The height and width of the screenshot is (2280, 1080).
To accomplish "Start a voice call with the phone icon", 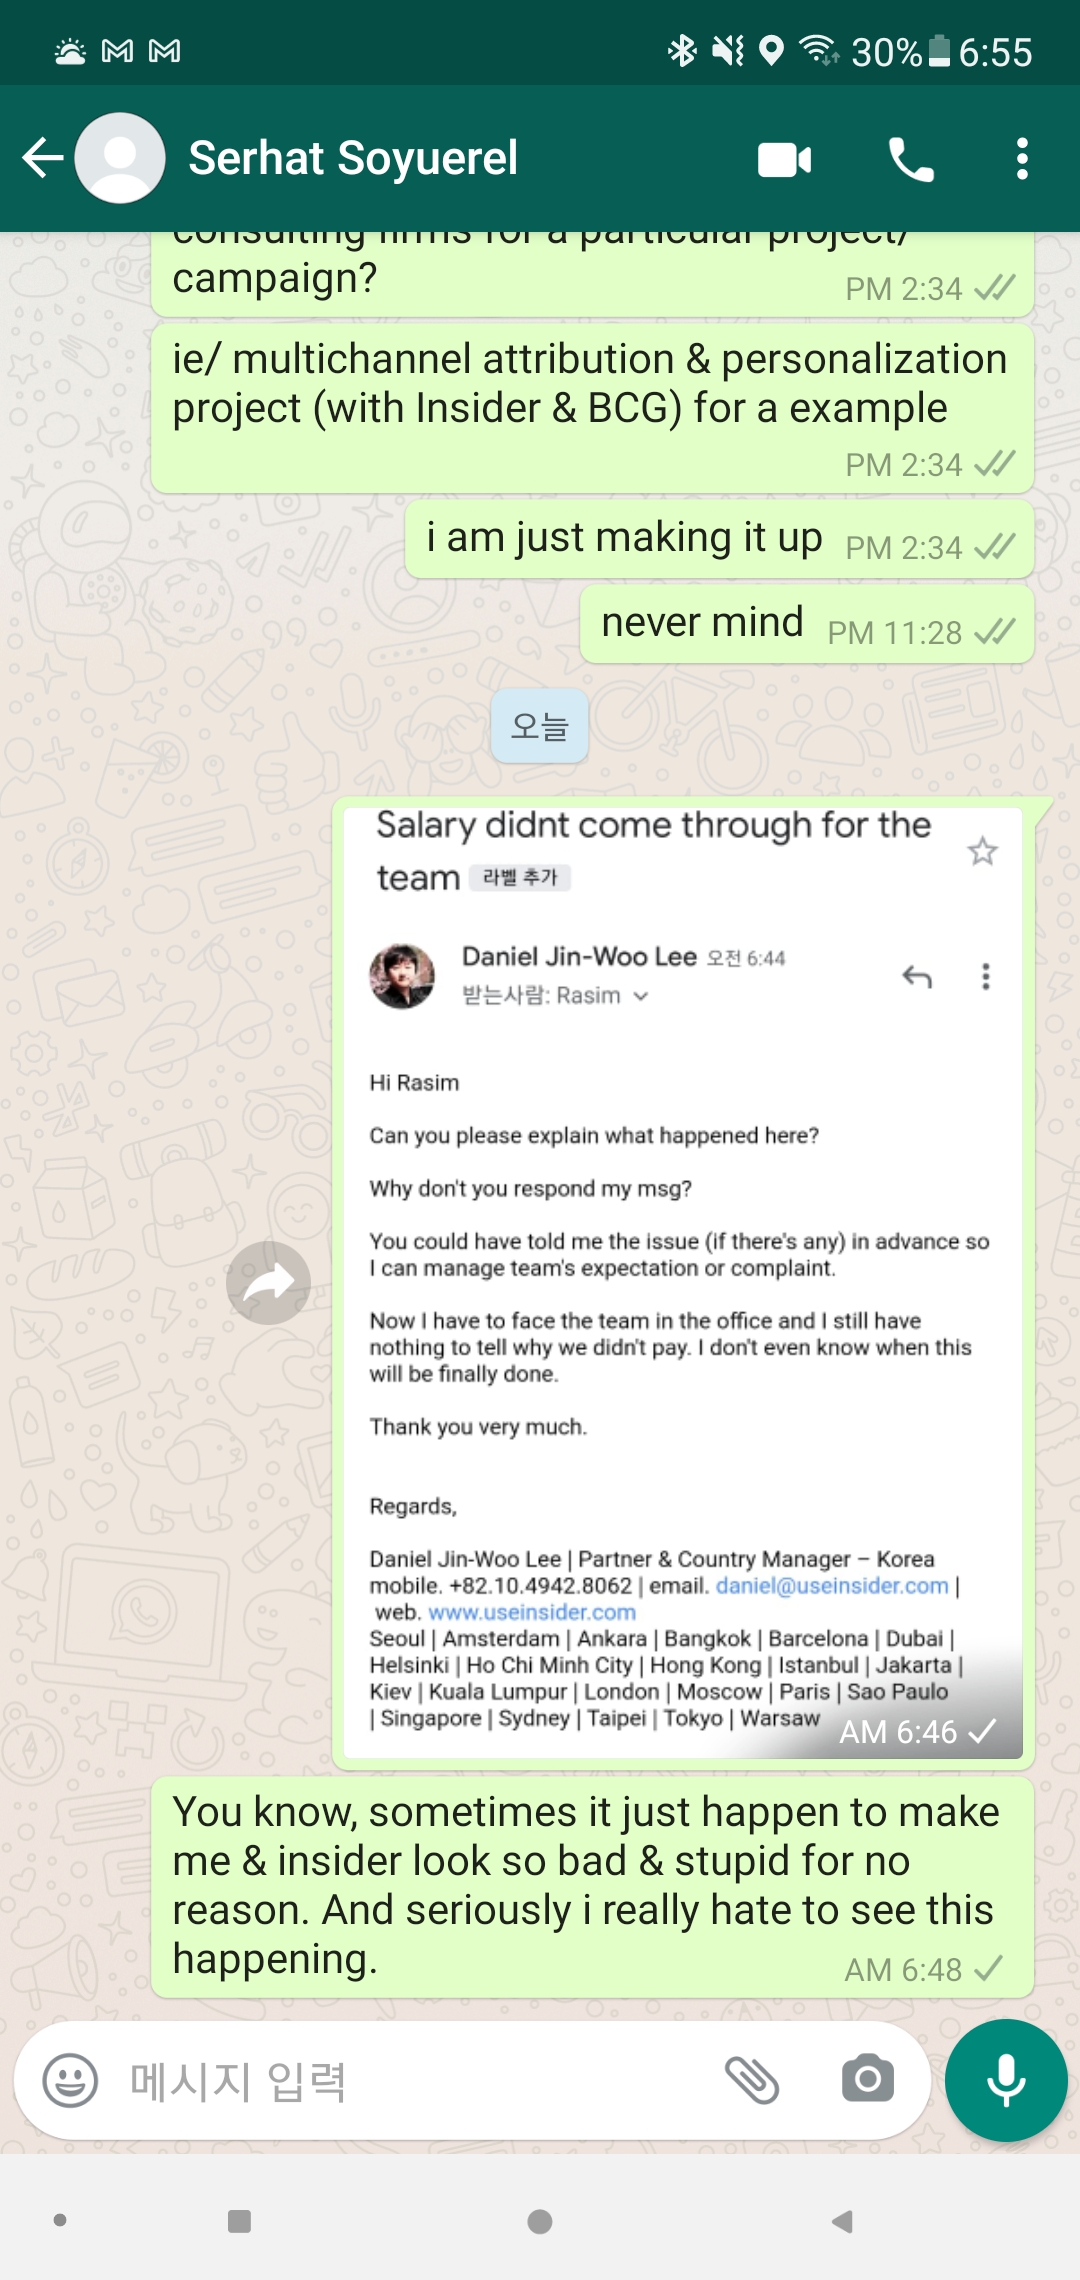I will click(911, 159).
